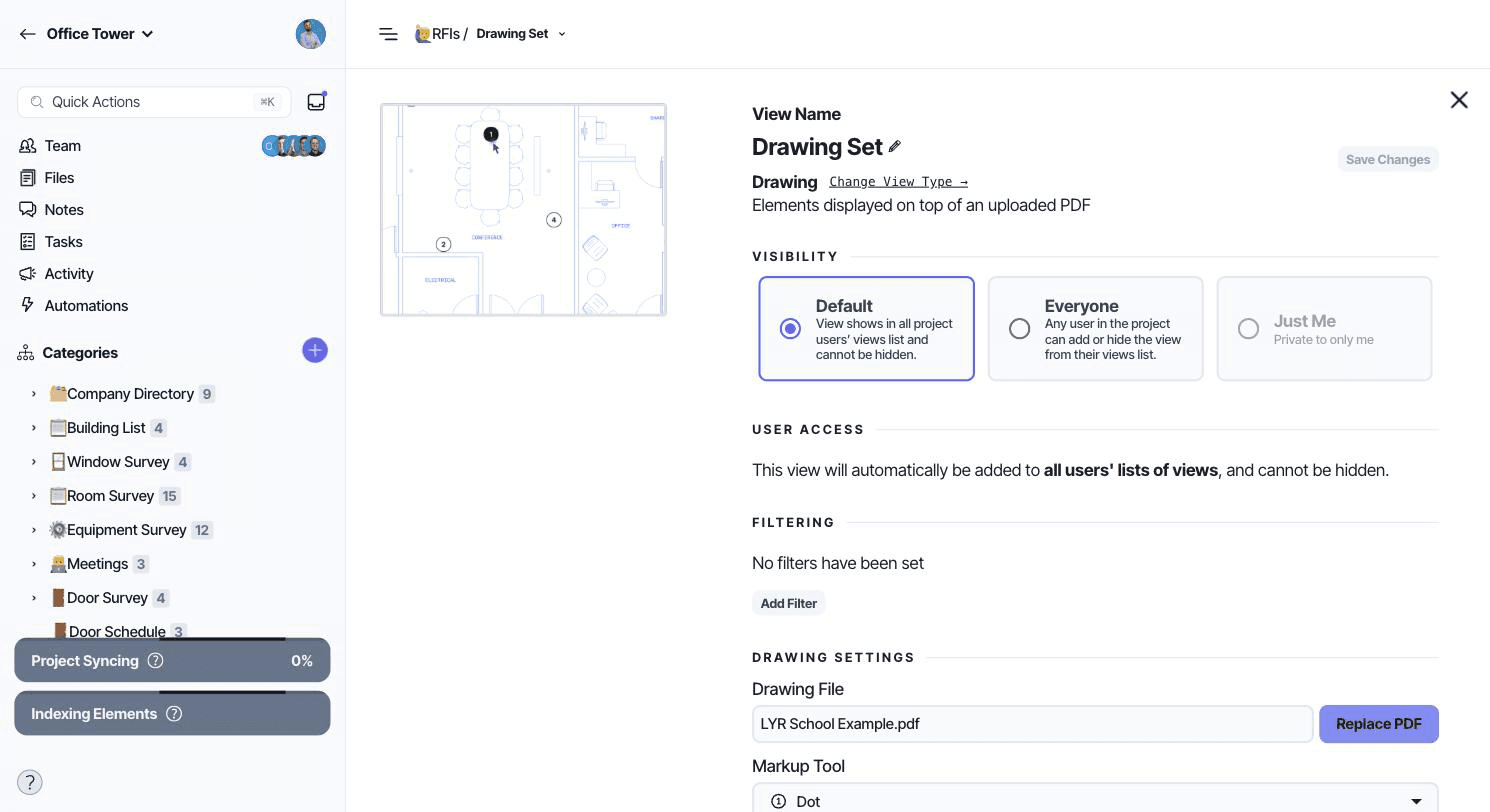
Task: Expand the Meetings category
Action: pos(34,564)
